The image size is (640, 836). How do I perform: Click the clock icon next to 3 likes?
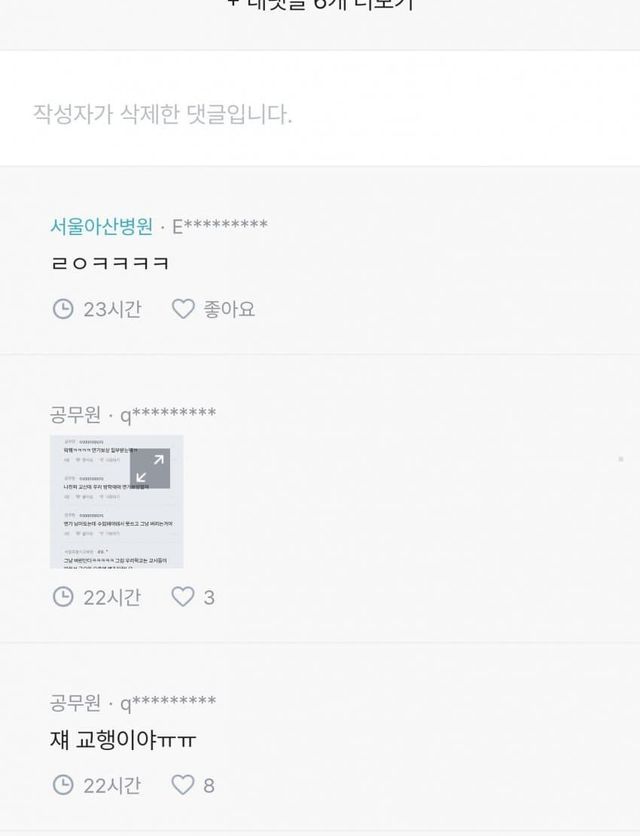pyautogui.click(x=63, y=597)
